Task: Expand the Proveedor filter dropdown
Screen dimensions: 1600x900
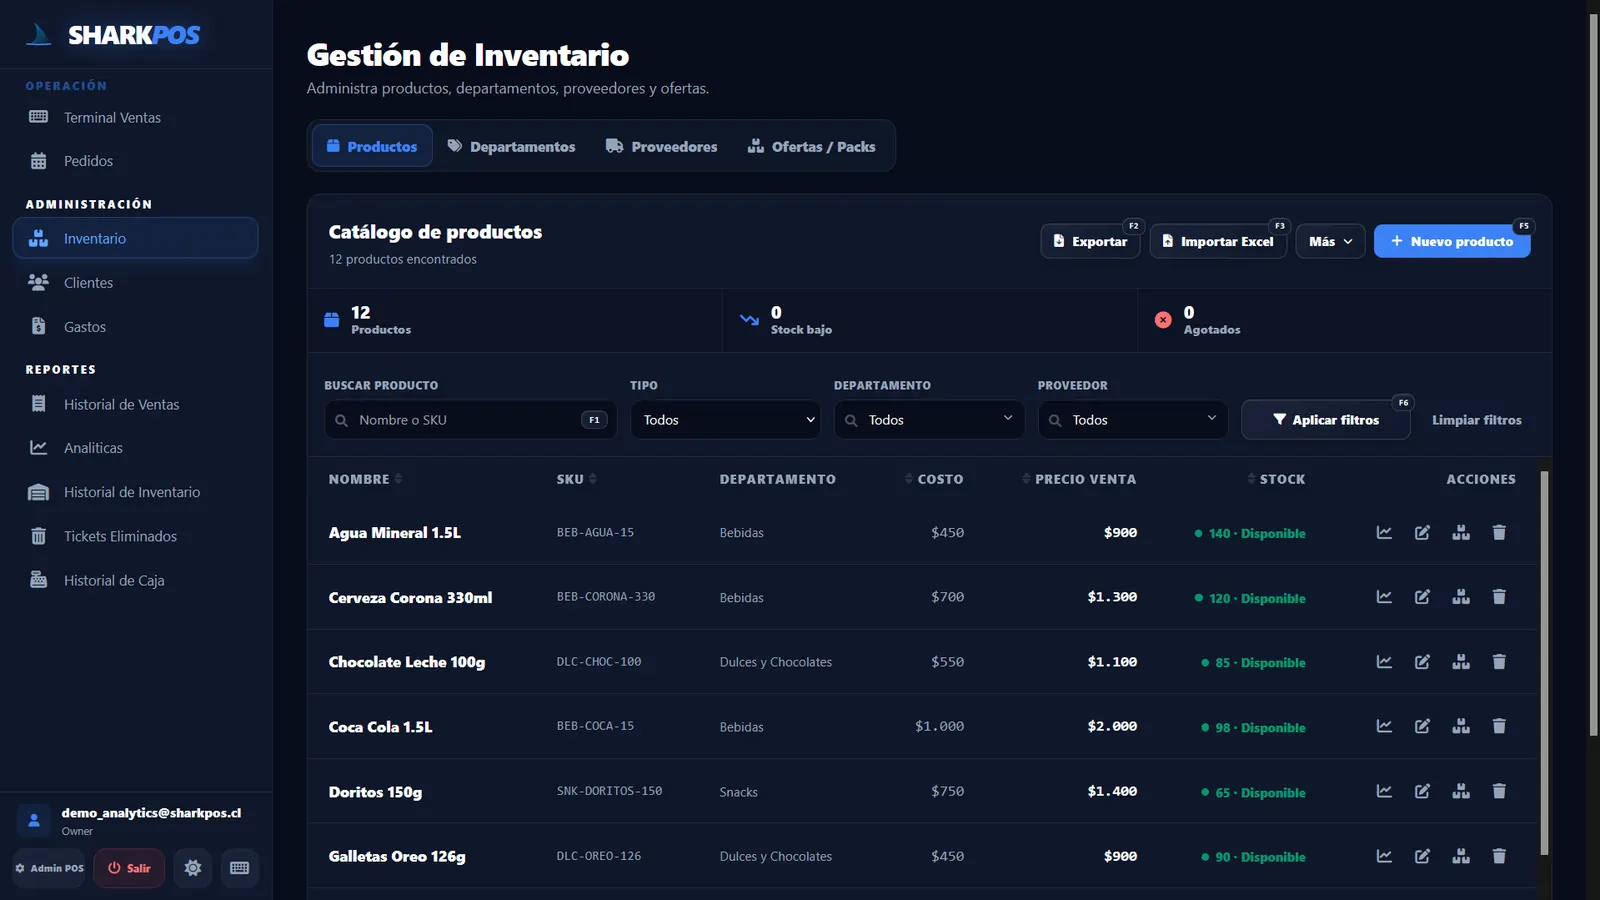Action: pyautogui.click(x=1133, y=420)
